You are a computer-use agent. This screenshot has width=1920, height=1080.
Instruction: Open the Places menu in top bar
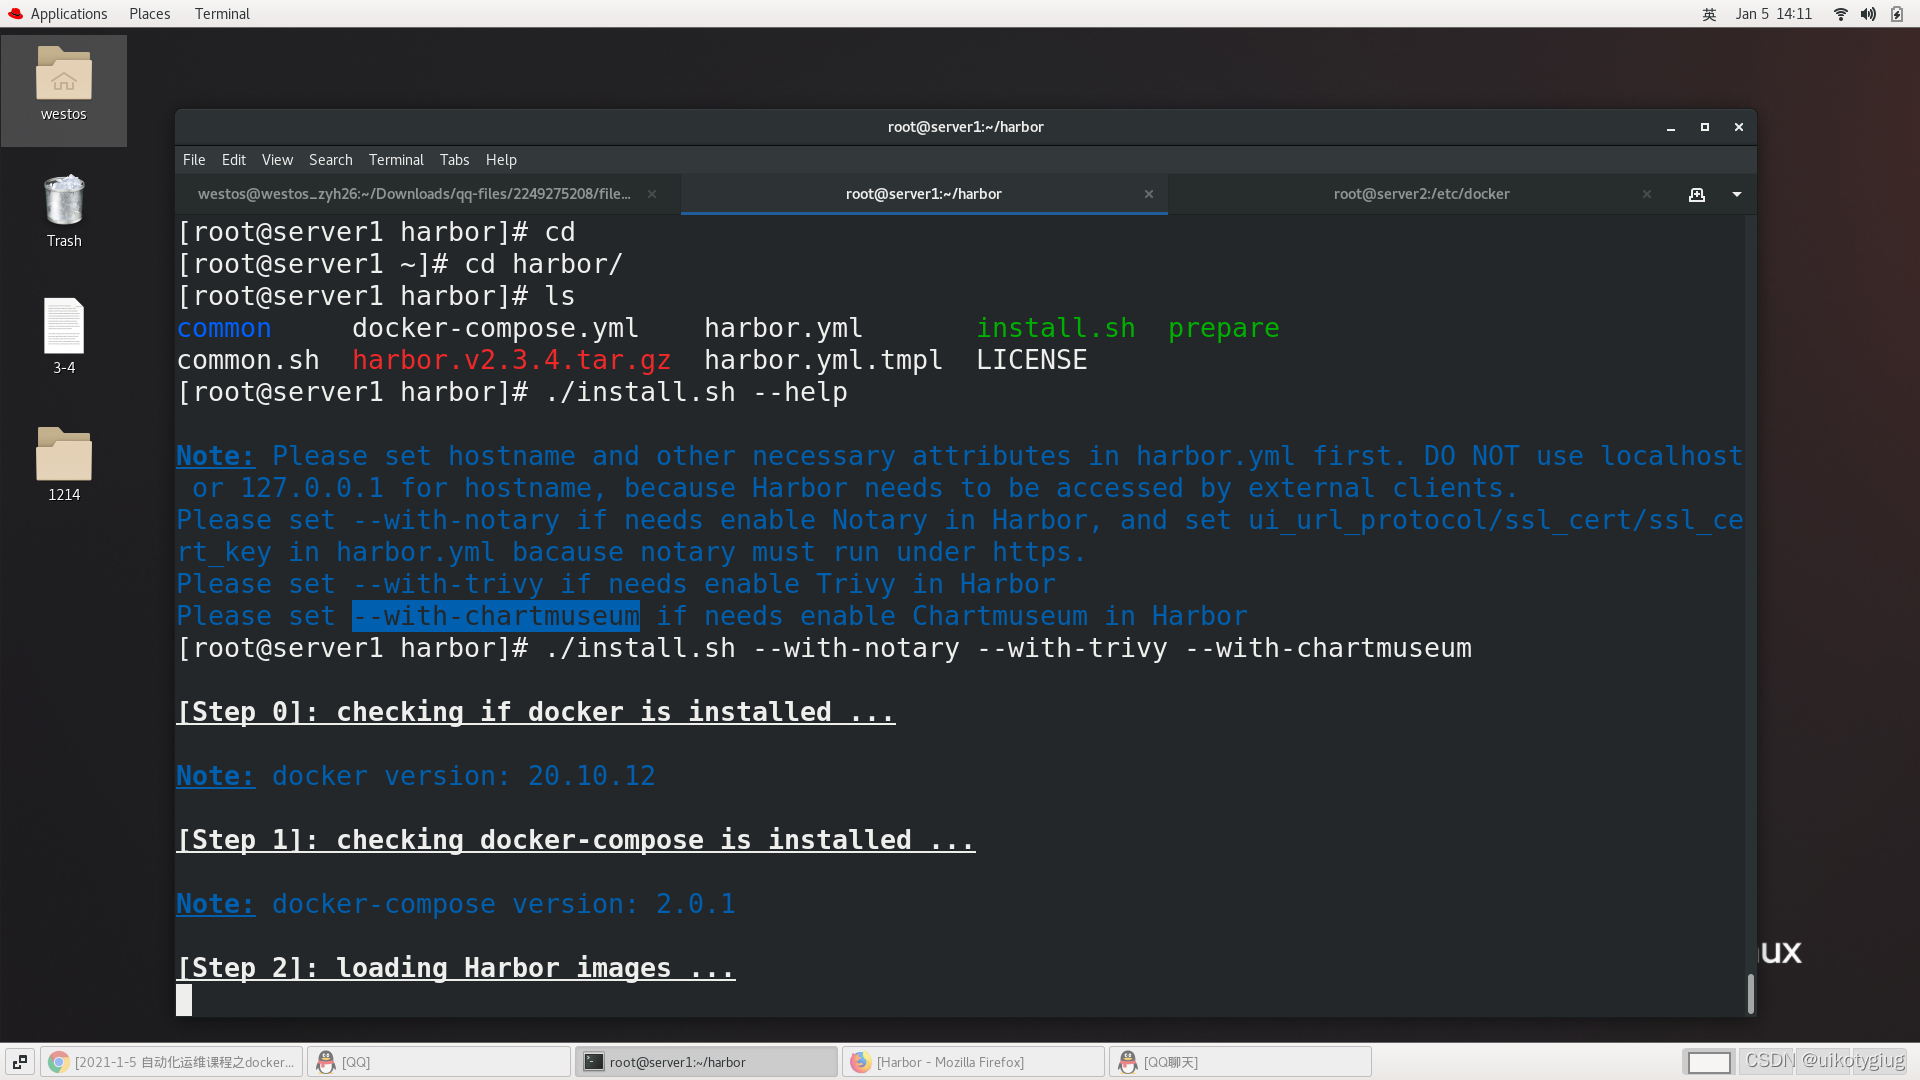coord(149,14)
